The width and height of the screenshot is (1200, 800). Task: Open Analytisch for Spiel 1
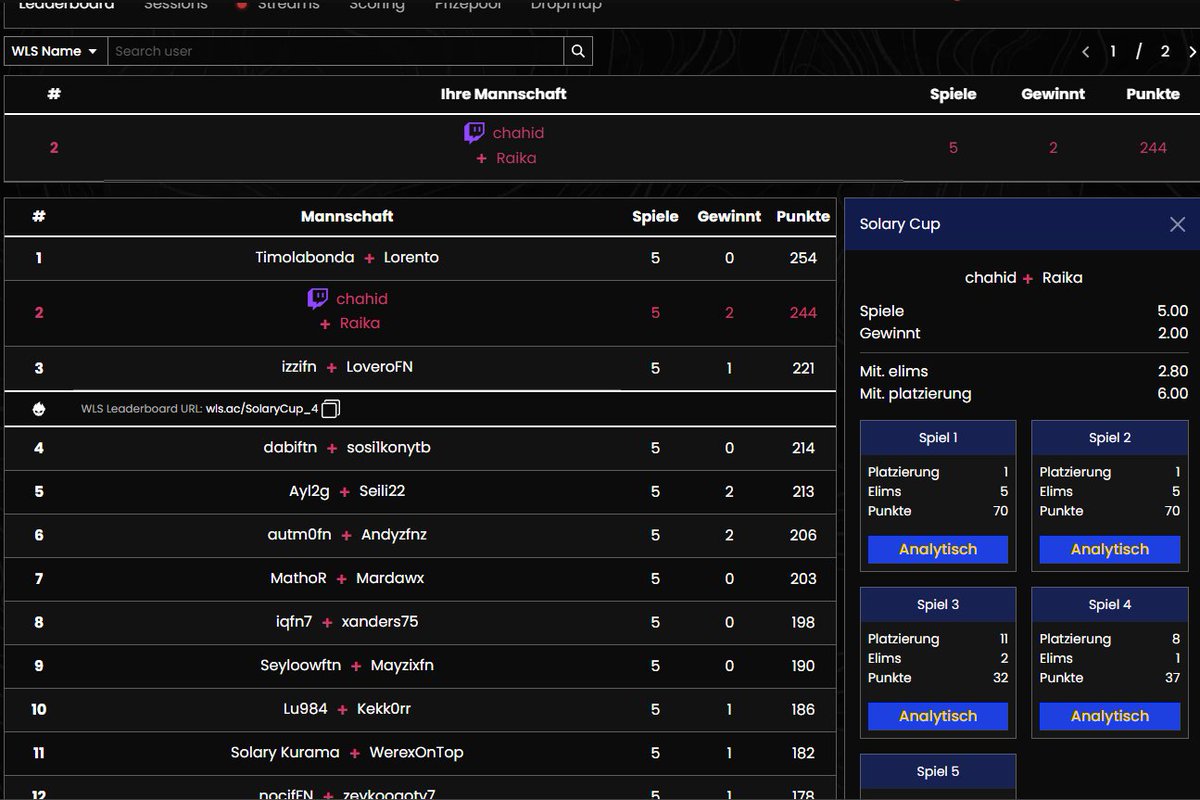point(938,549)
